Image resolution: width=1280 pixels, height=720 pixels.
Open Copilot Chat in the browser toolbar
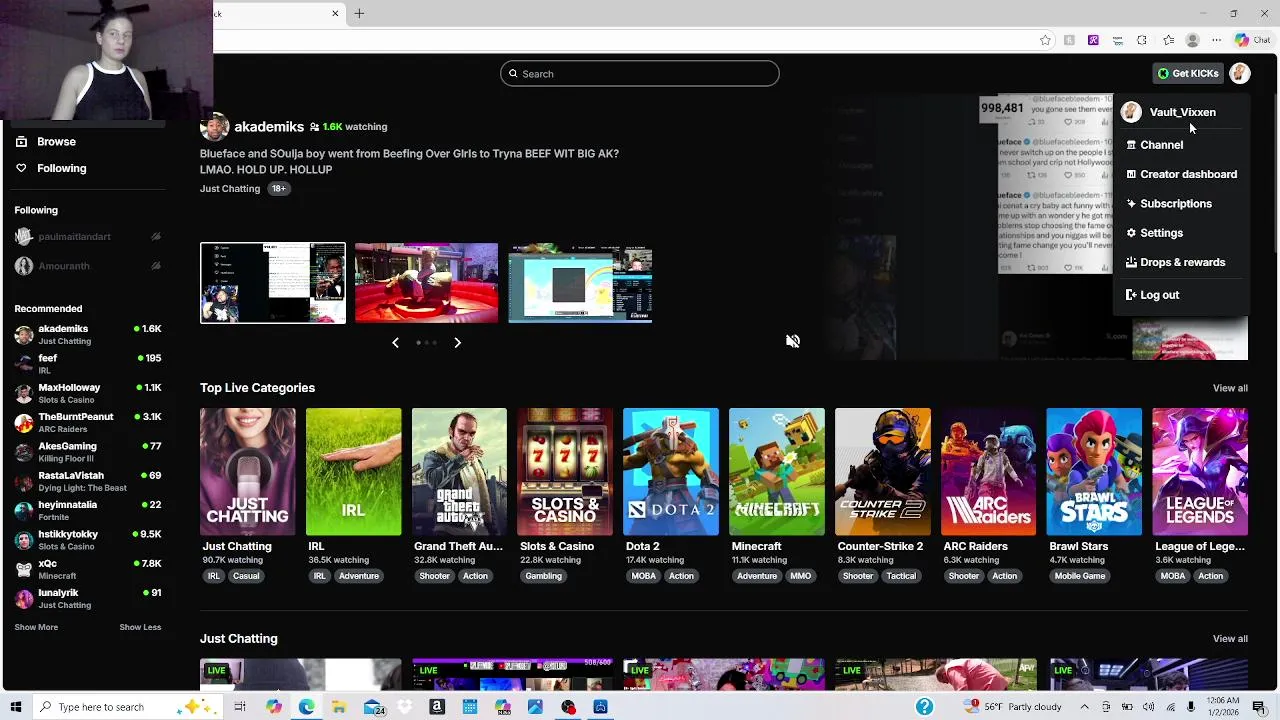(x=1253, y=40)
